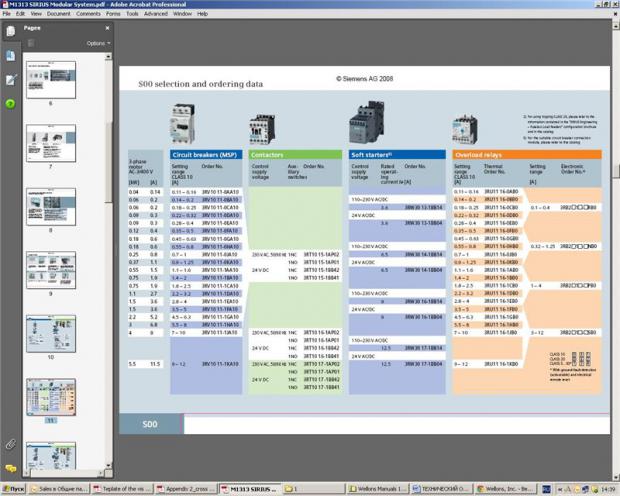Close the Pages panel
The height and width of the screenshot is (496, 620).
[107, 28]
